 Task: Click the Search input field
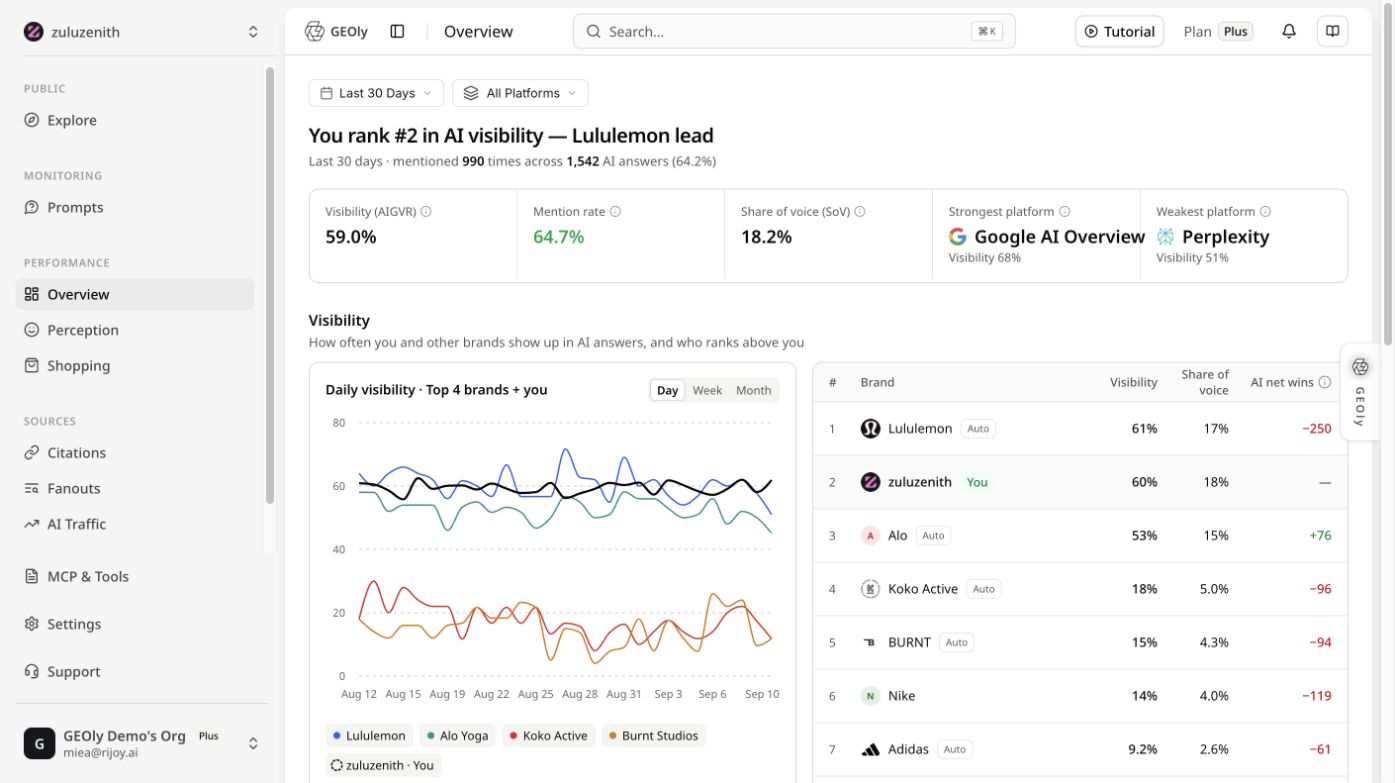(x=794, y=31)
